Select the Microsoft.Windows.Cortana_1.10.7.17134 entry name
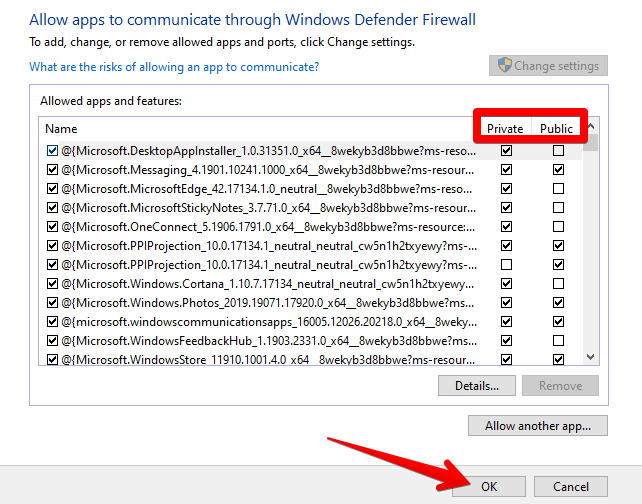Image resolution: width=642 pixels, height=504 pixels. (268, 284)
